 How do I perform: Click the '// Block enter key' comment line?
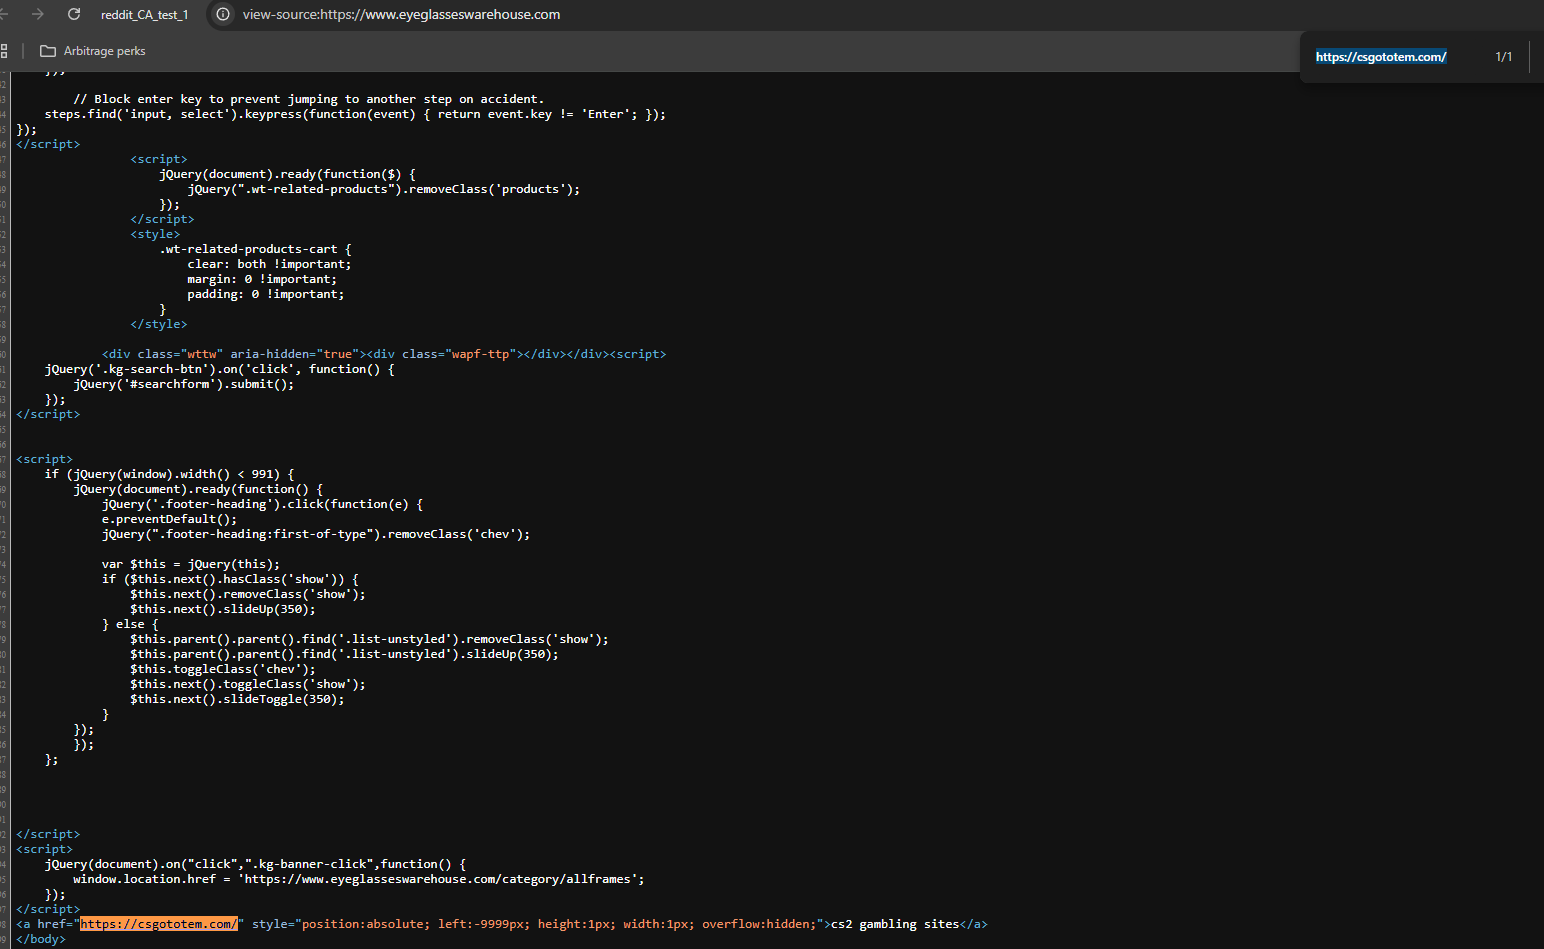[x=309, y=99]
